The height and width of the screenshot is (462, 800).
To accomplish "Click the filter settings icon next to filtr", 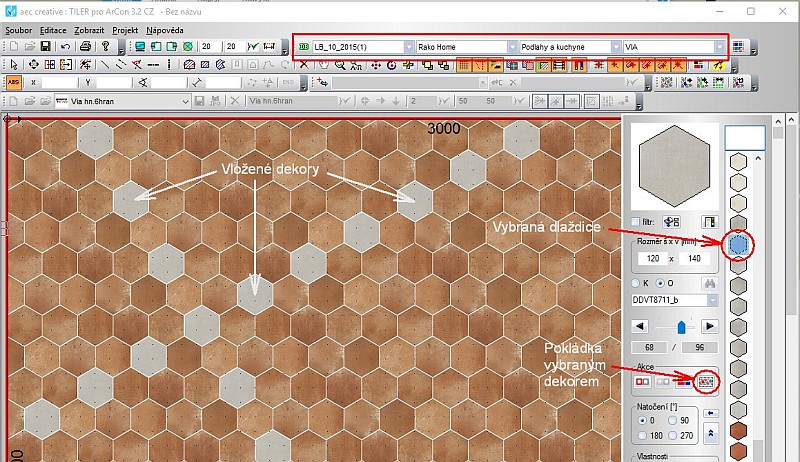I will [671, 222].
